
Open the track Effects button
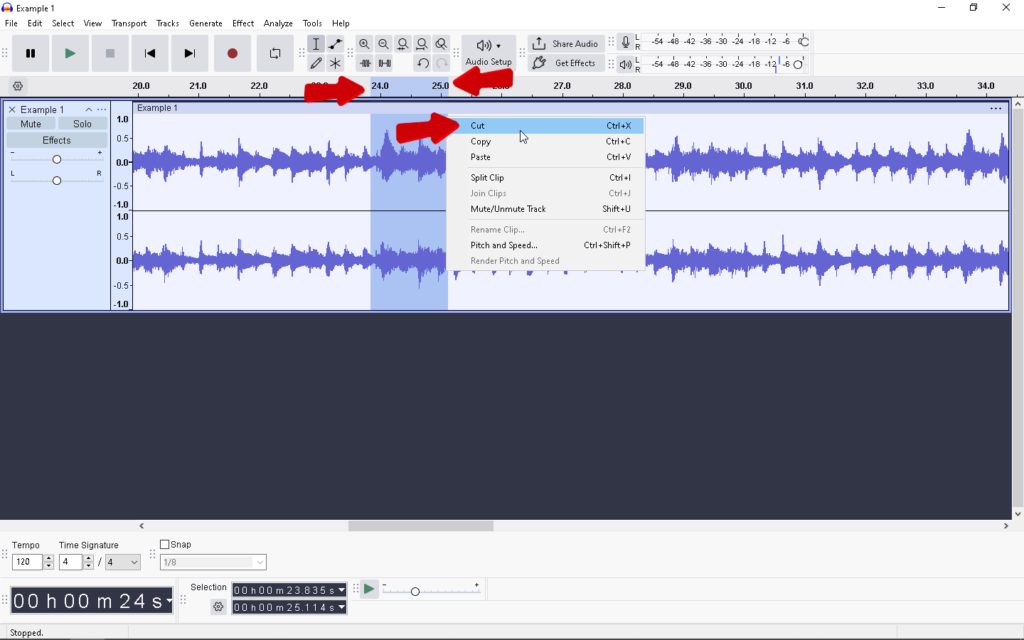coord(56,140)
